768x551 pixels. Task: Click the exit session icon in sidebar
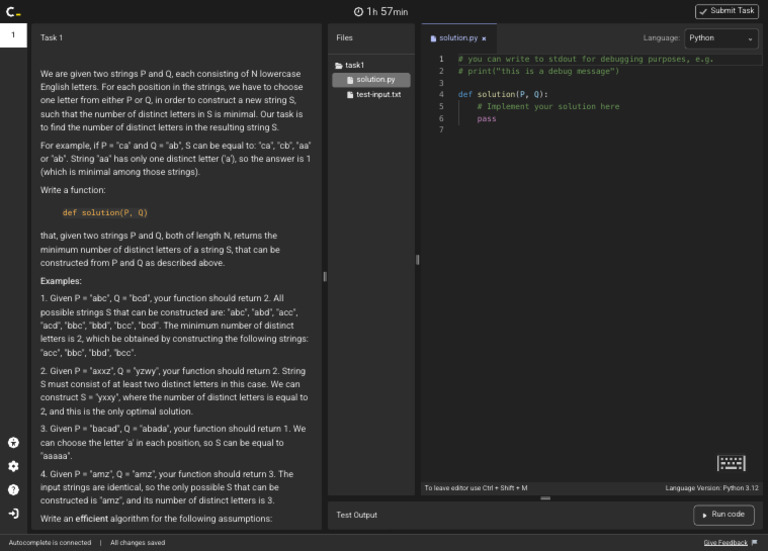coord(13,513)
